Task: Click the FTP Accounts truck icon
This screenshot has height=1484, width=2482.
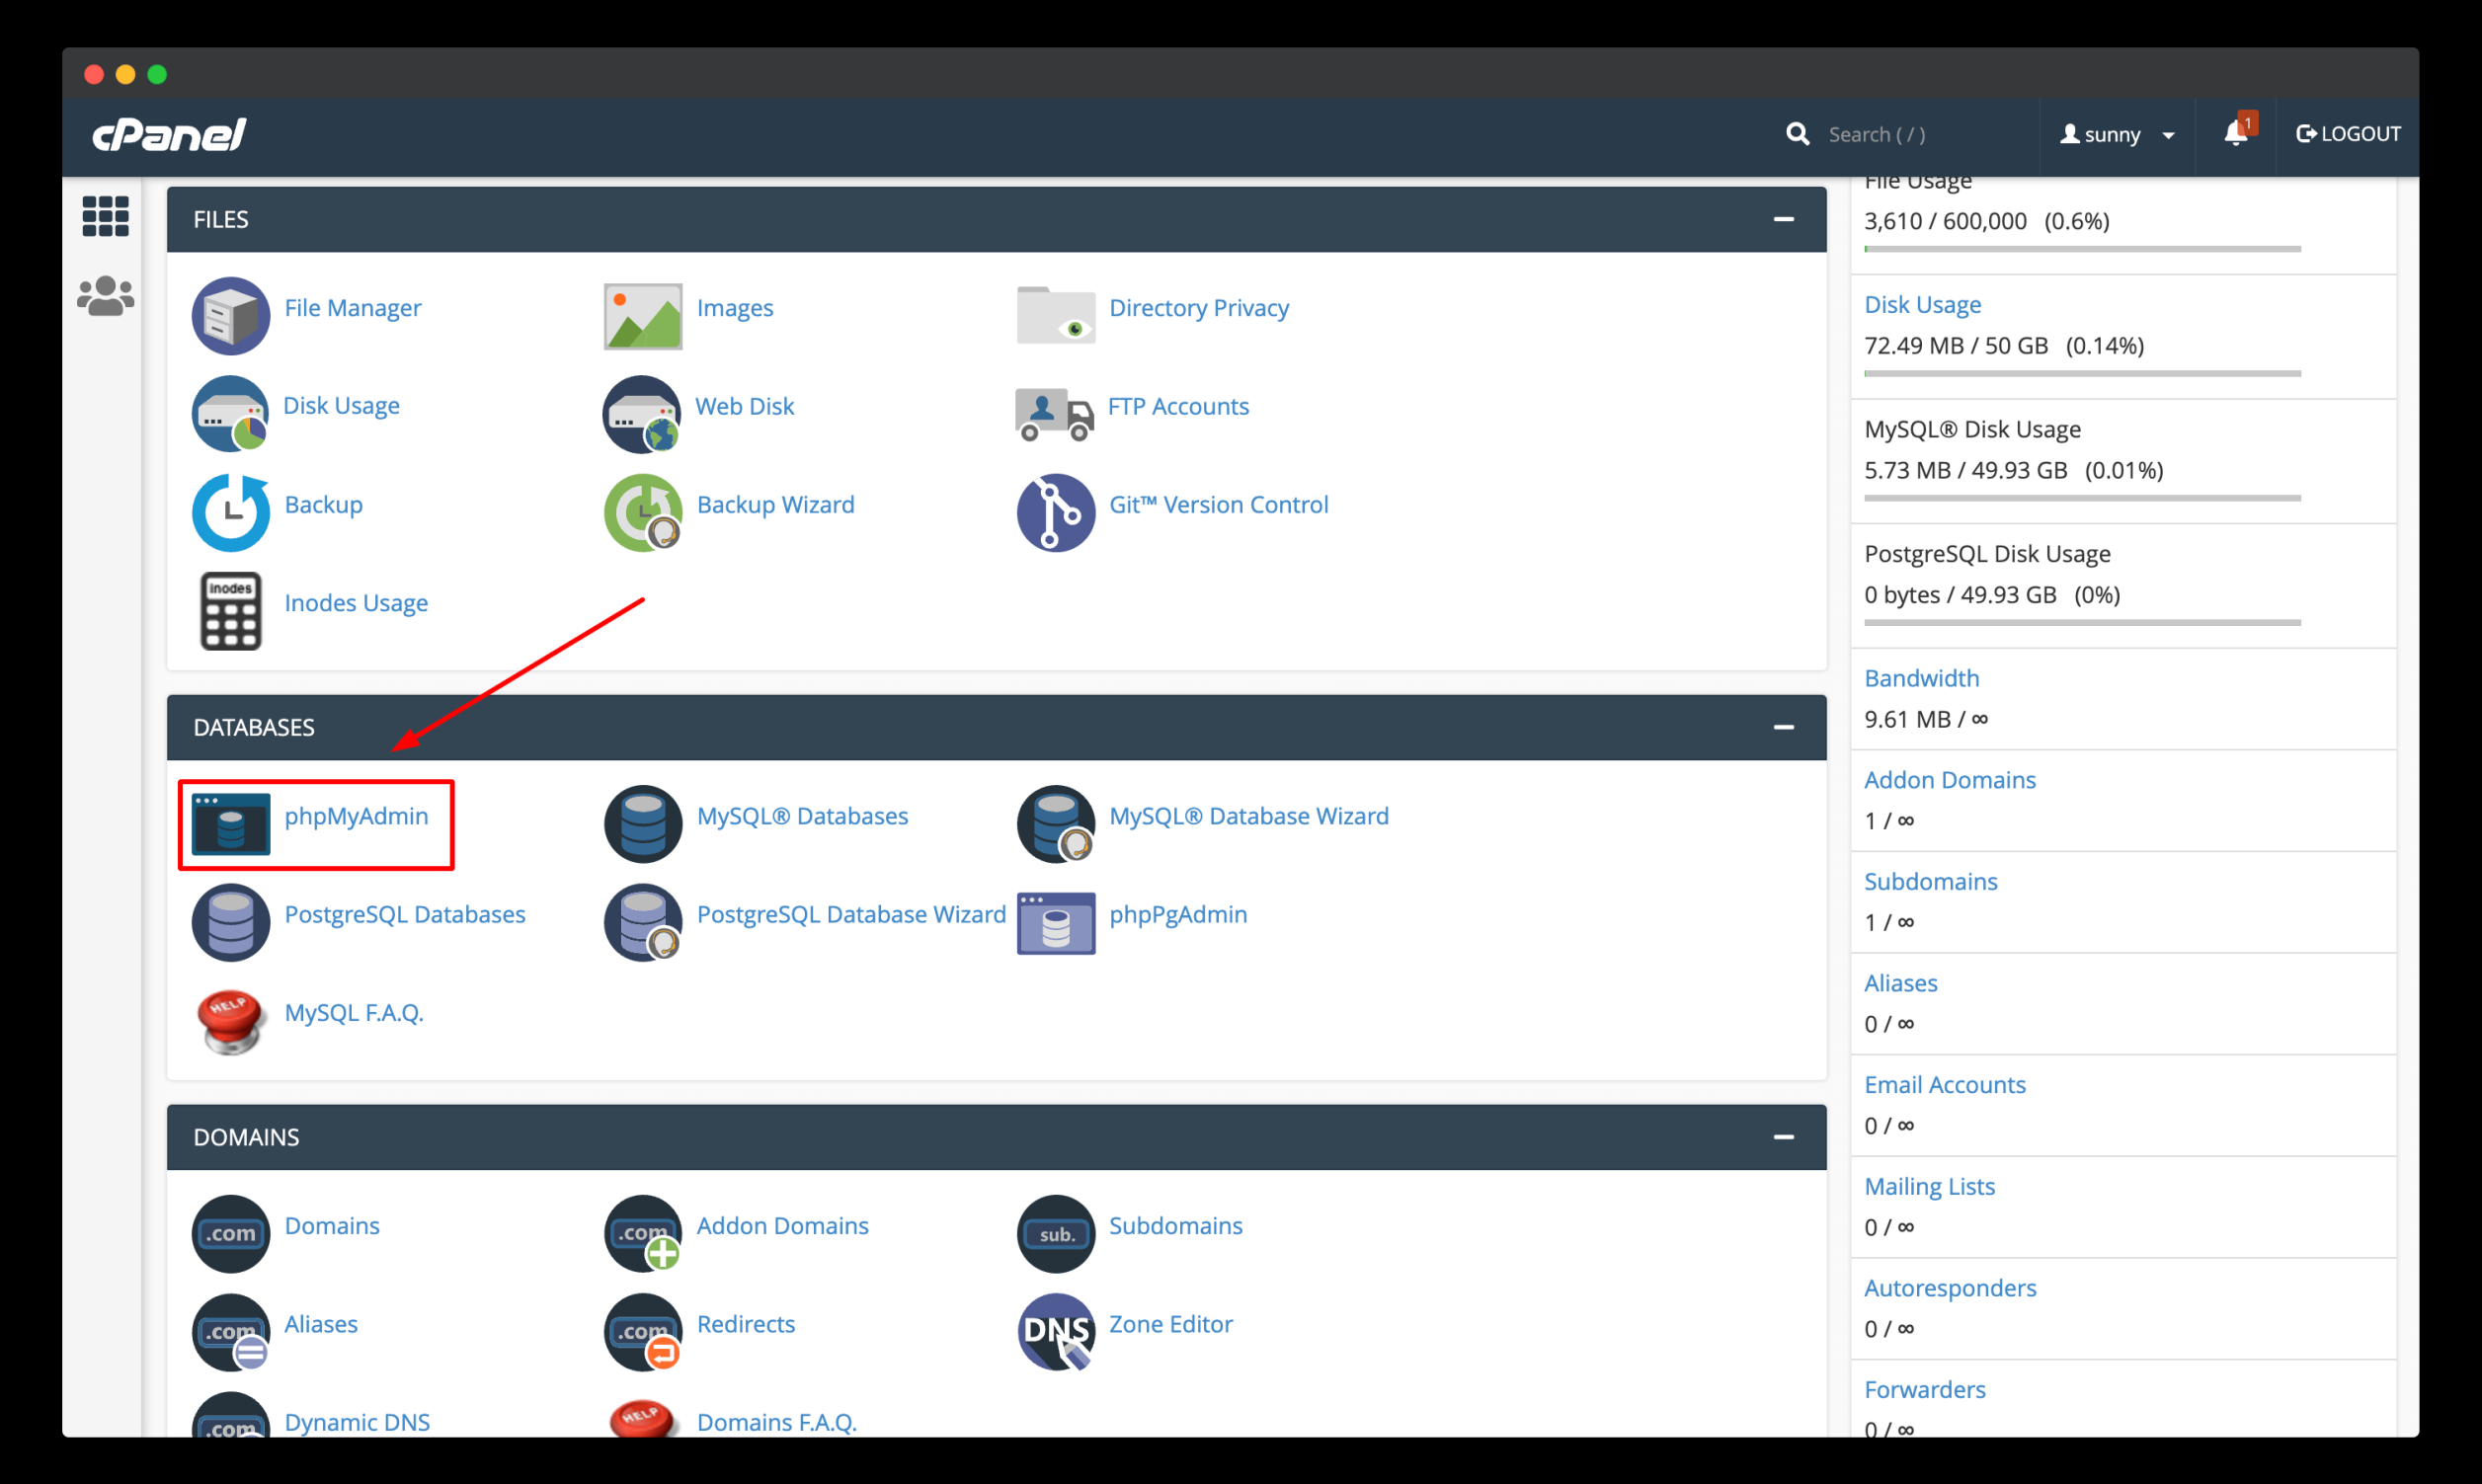Action: point(1054,413)
